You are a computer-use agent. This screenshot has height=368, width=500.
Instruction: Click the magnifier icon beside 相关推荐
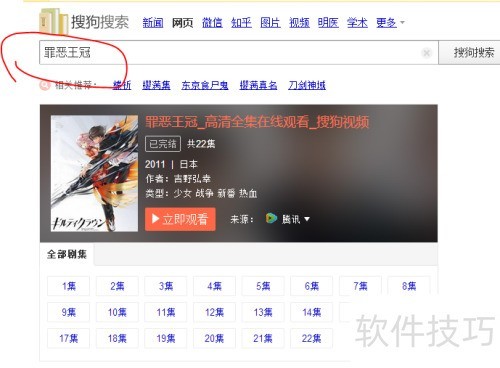pyautogui.click(x=45, y=85)
